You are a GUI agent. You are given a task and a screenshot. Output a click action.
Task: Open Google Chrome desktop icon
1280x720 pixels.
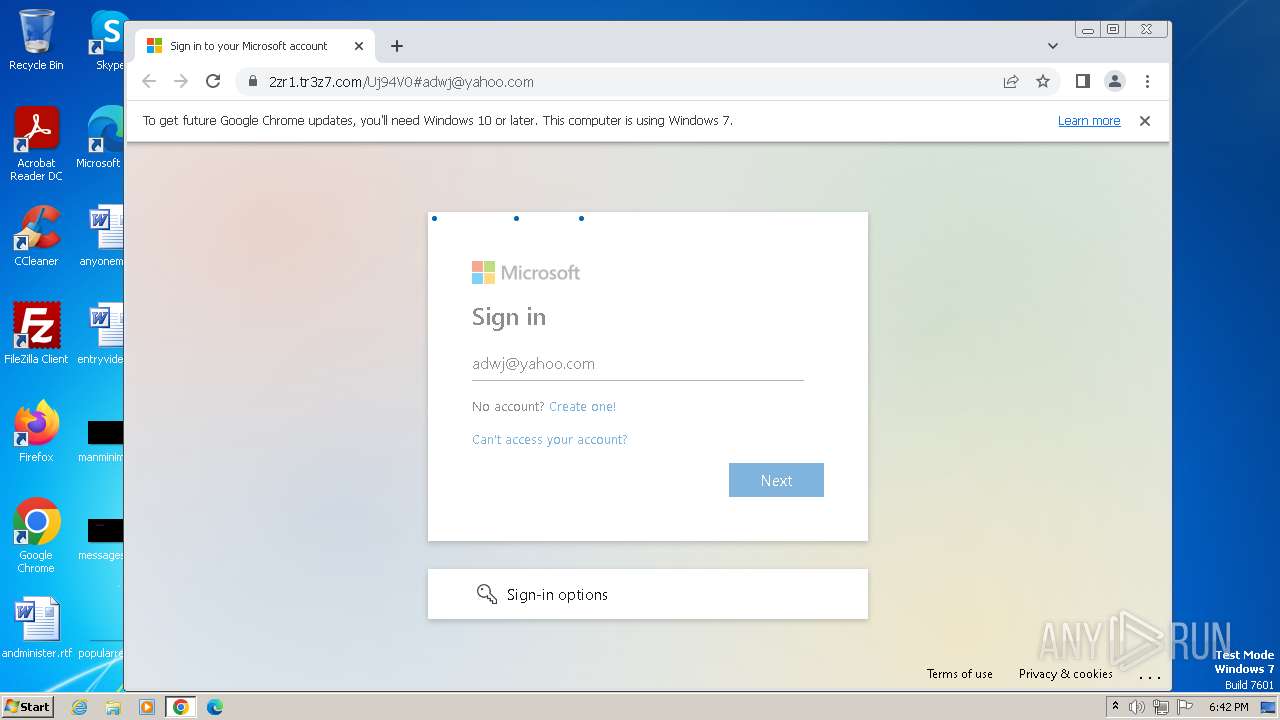[36, 536]
